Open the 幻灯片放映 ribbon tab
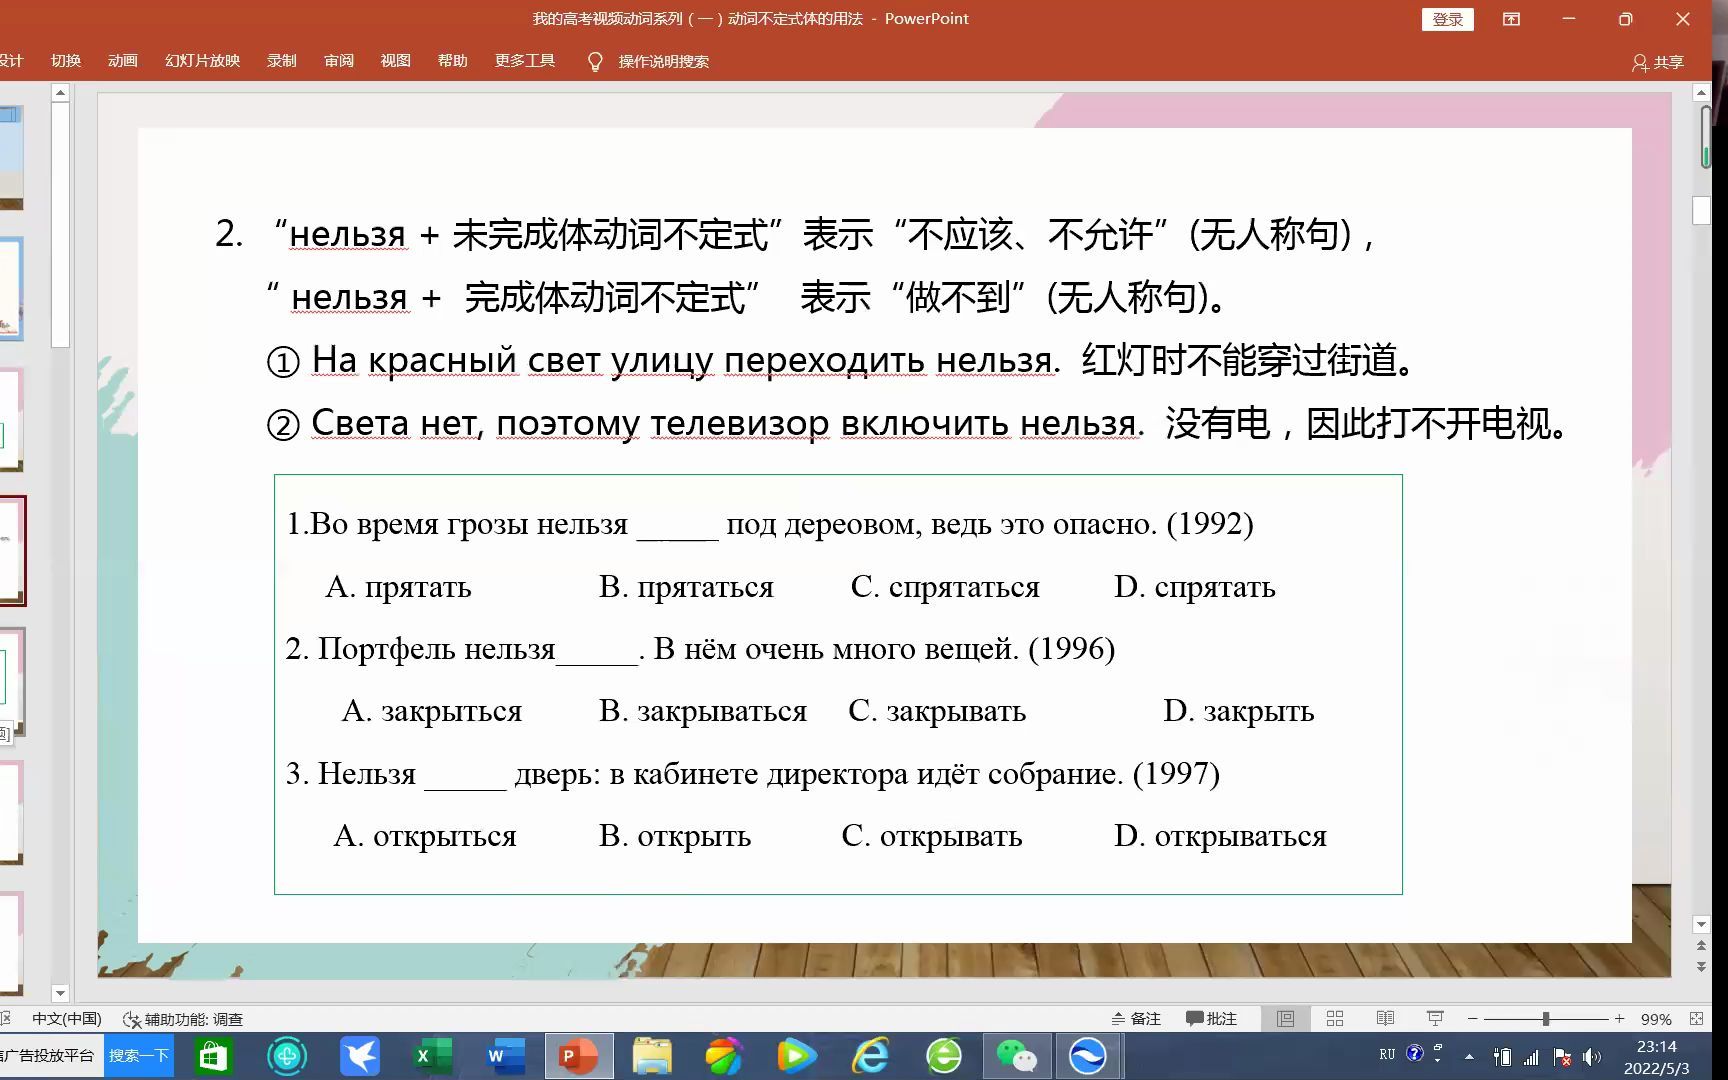This screenshot has height=1080, width=1728. tap(201, 60)
